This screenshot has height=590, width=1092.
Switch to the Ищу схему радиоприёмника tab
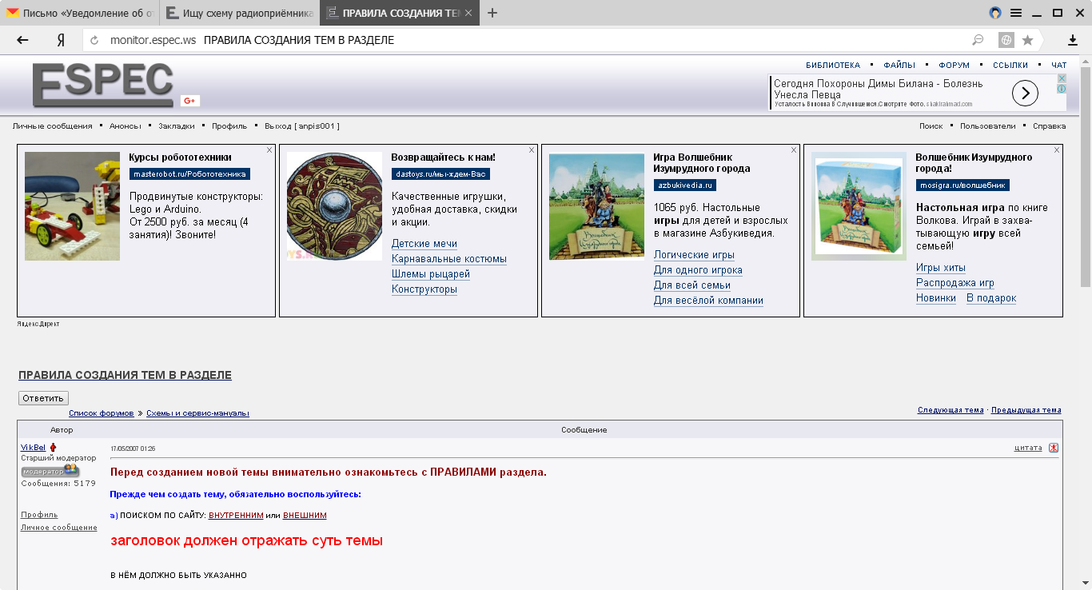(x=238, y=13)
